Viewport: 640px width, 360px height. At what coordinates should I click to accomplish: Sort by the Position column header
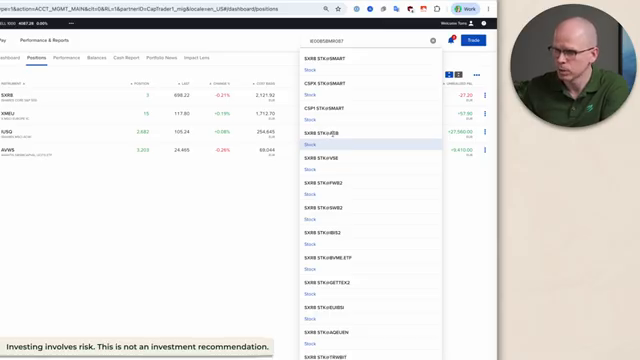(140, 84)
